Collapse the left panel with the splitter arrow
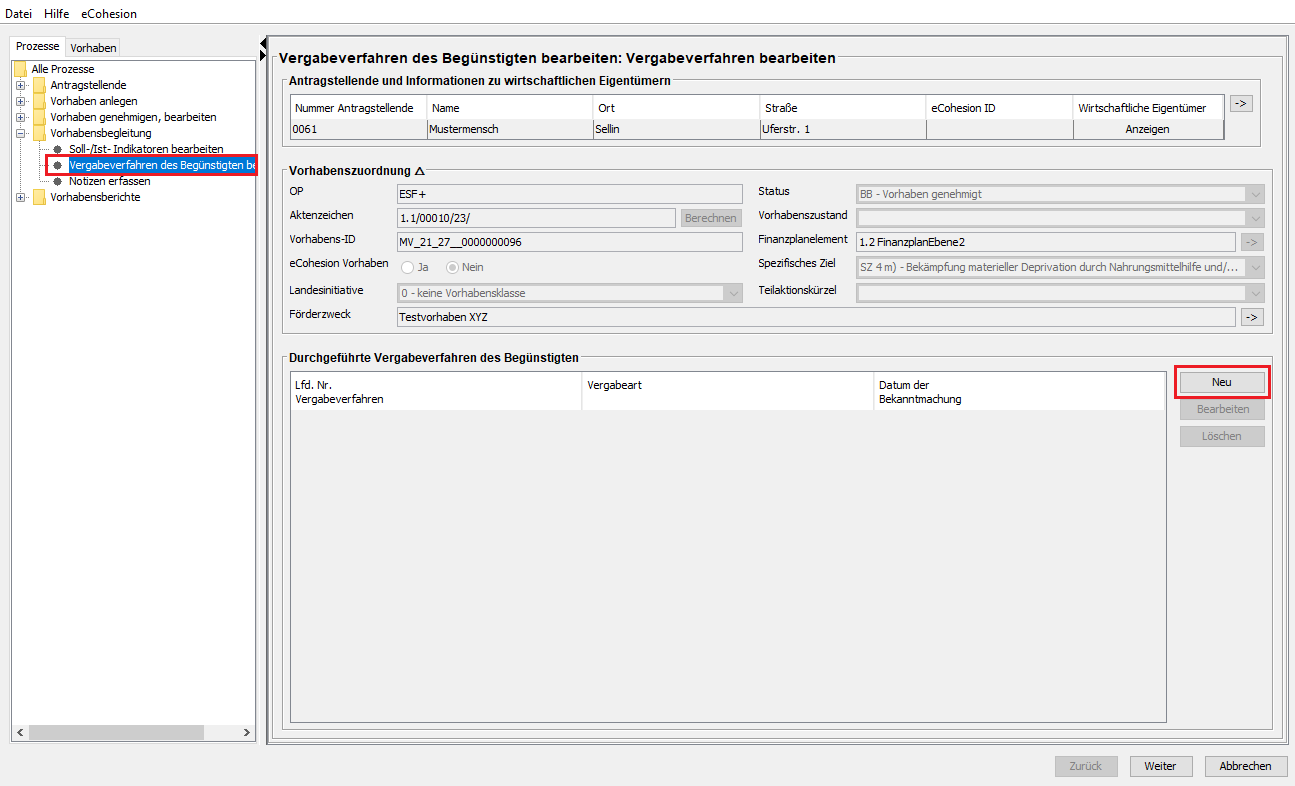Screen dimensions: 1295x786 (x=263, y=43)
